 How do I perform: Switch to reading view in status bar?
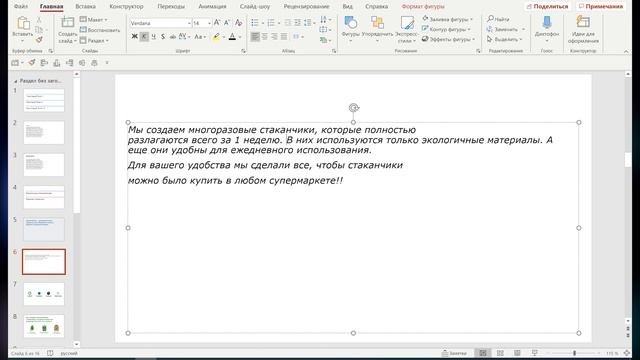pos(517,353)
